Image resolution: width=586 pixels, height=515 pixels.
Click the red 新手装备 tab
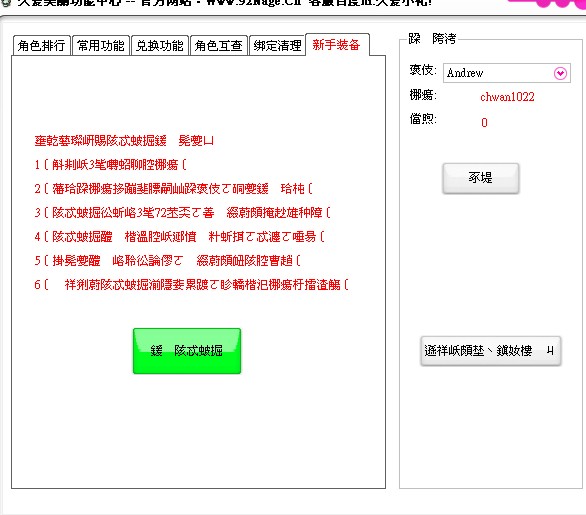point(337,45)
